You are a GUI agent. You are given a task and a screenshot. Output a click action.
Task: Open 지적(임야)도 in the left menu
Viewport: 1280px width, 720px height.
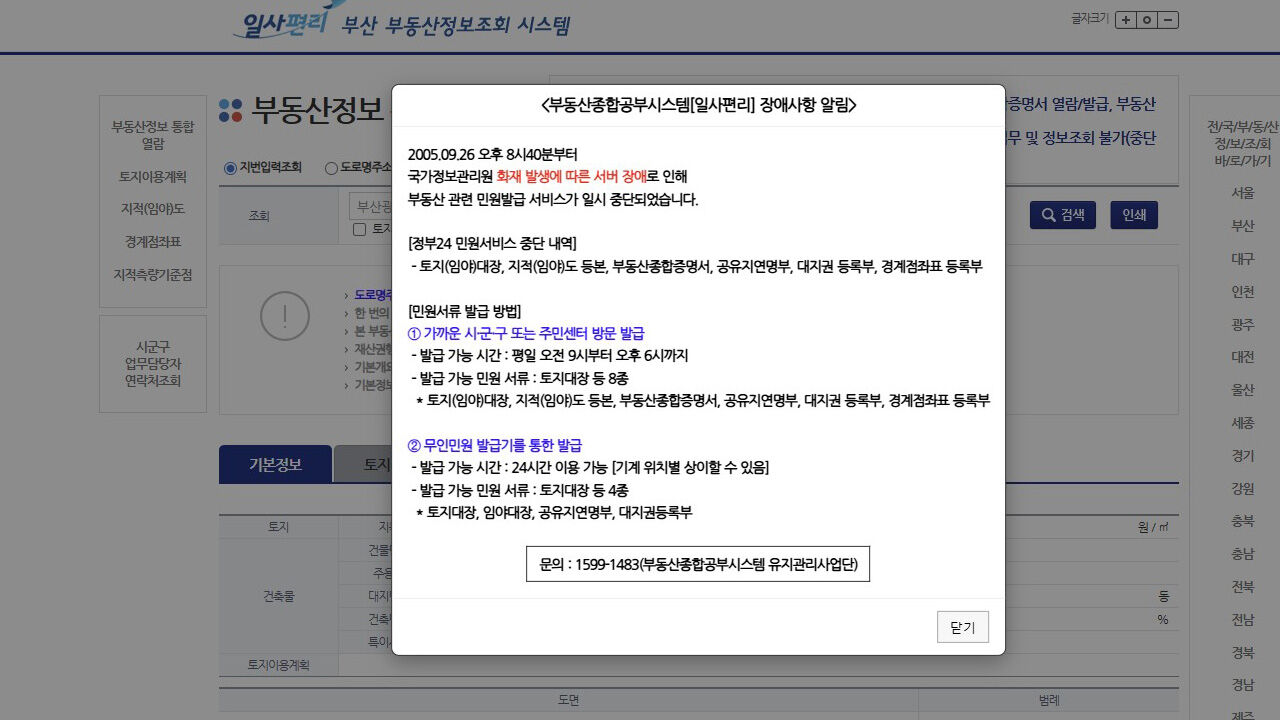pos(153,209)
